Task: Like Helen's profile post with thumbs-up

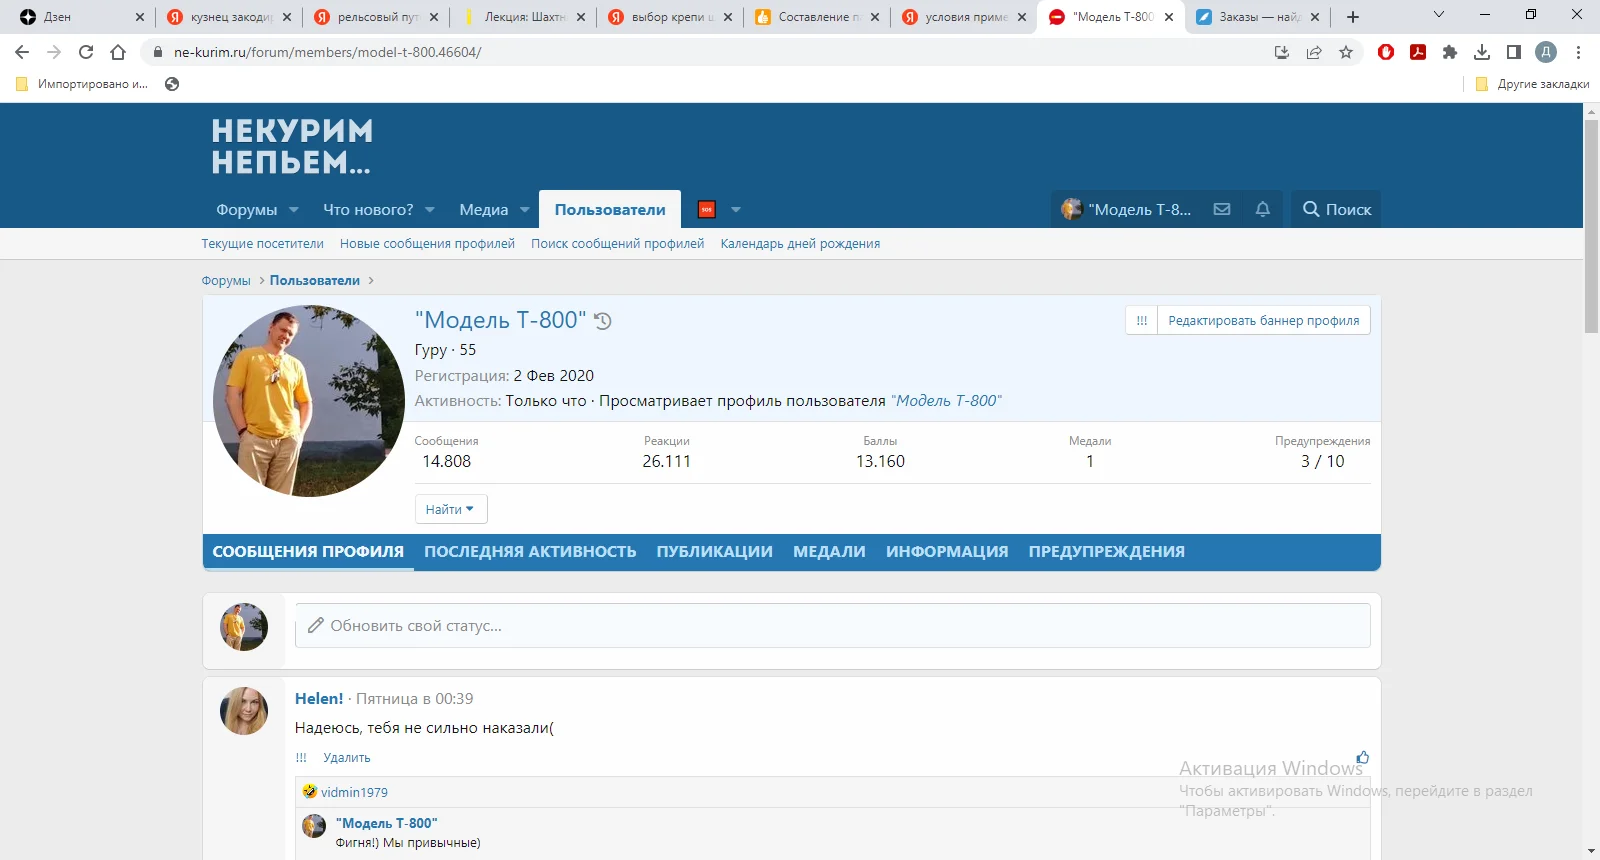Action: click(1362, 758)
